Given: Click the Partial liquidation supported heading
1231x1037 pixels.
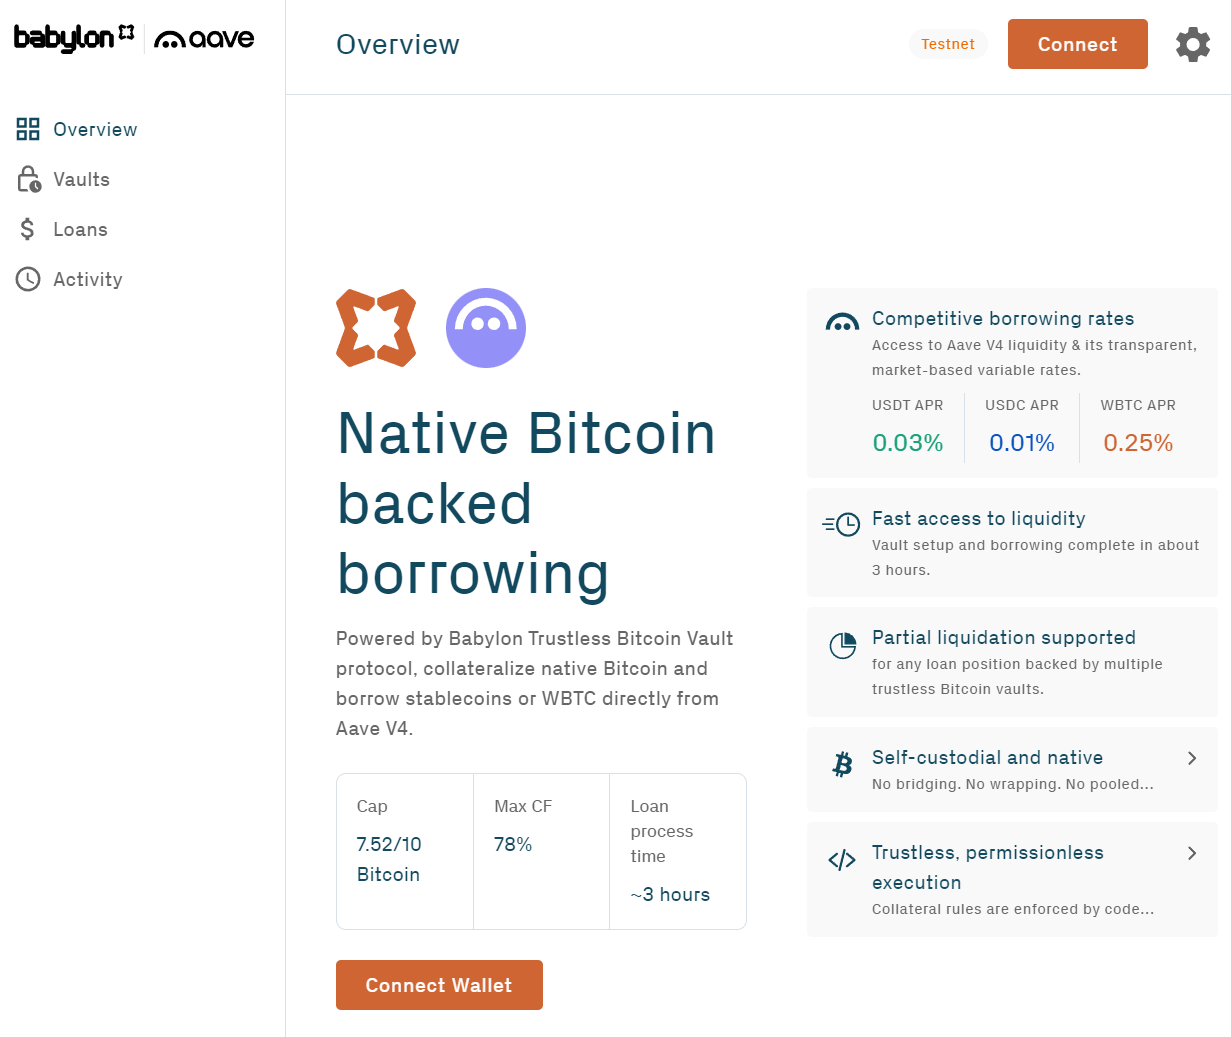Looking at the screenshot, I should pos(1004,637).
